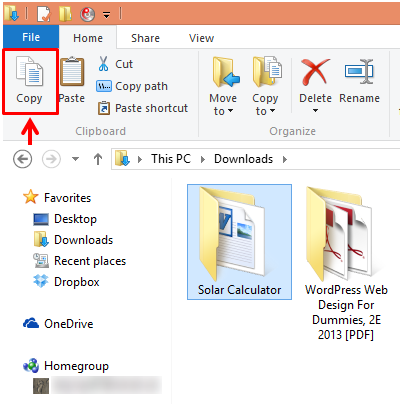Click the Paste shortcut option

pyautogui.click(x=143, y=108)
